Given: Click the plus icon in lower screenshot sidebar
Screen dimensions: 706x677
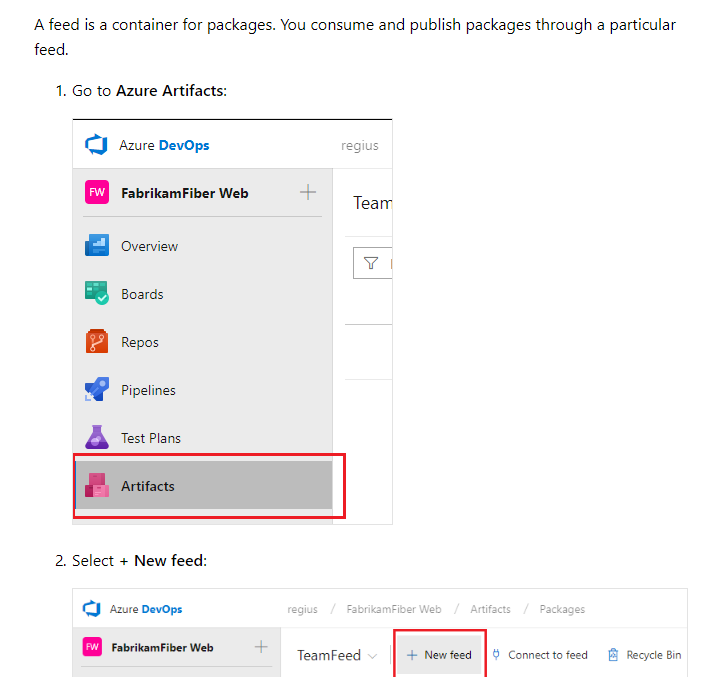Looking at the screenshot, I should (261, 647).
